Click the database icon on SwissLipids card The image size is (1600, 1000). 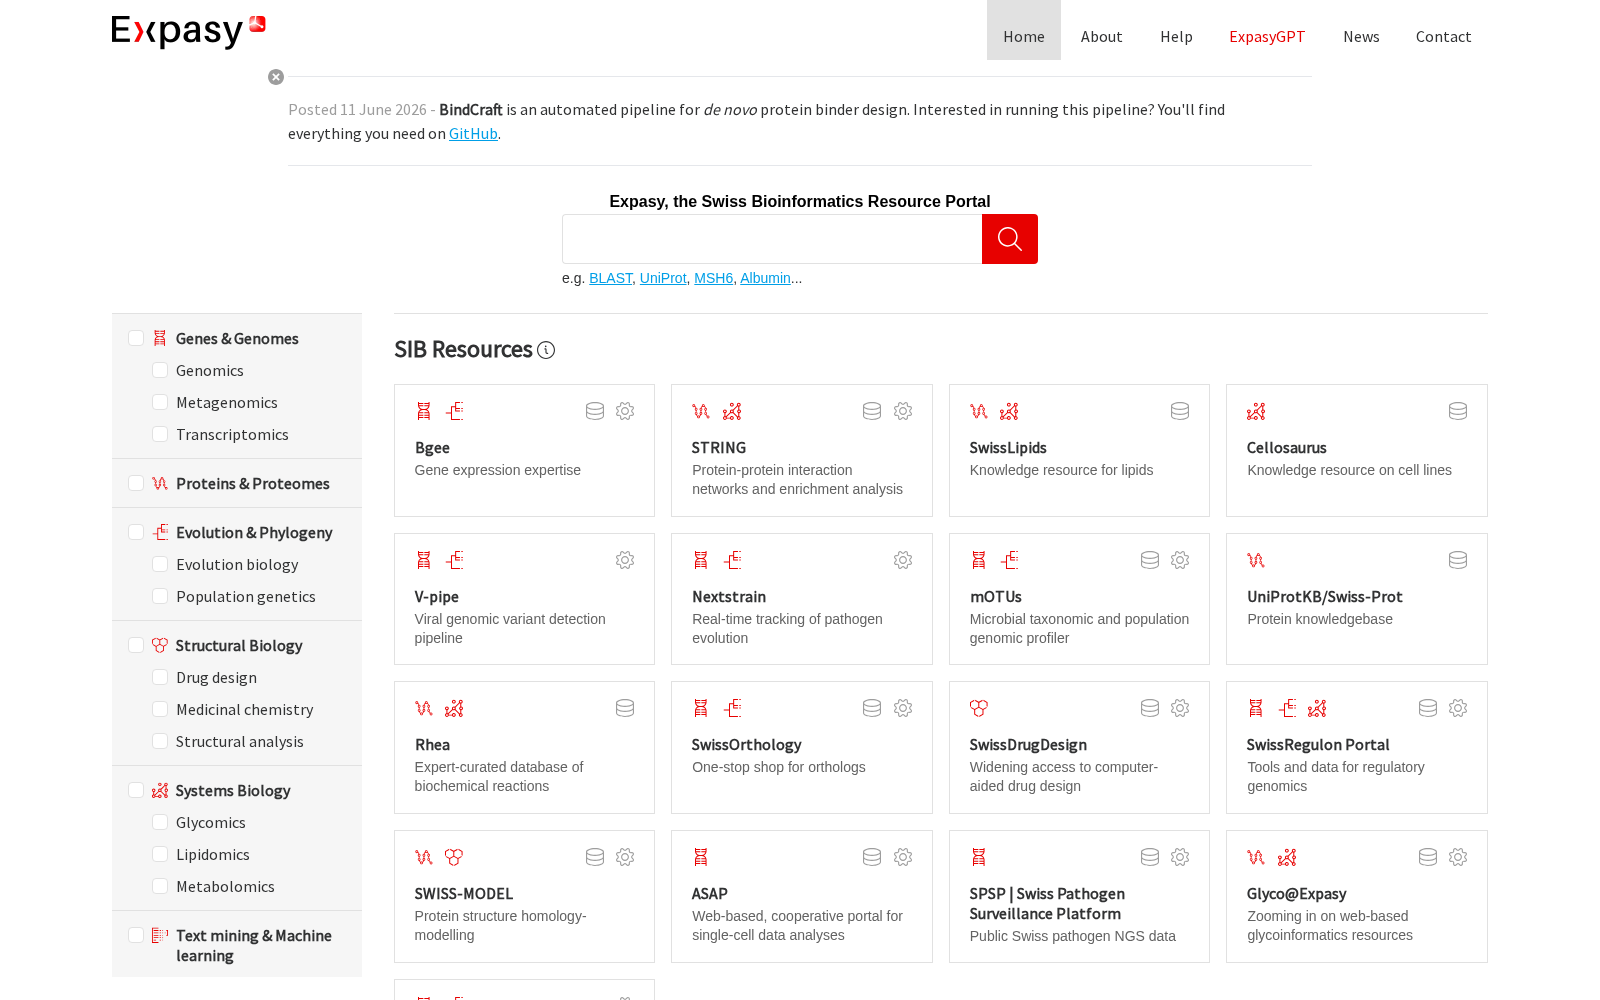tap(1180, 411)
